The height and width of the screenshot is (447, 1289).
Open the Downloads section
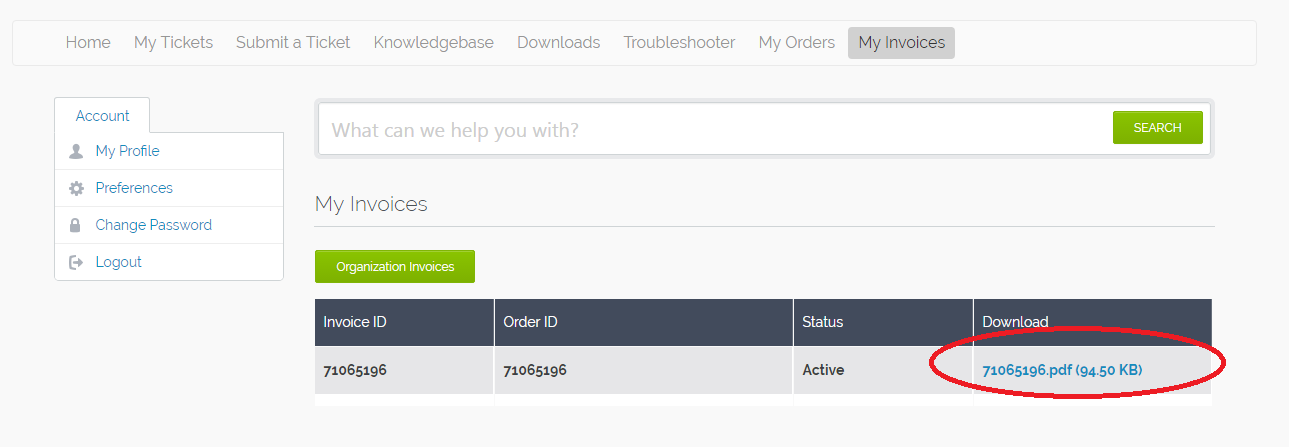coord(558,43)
